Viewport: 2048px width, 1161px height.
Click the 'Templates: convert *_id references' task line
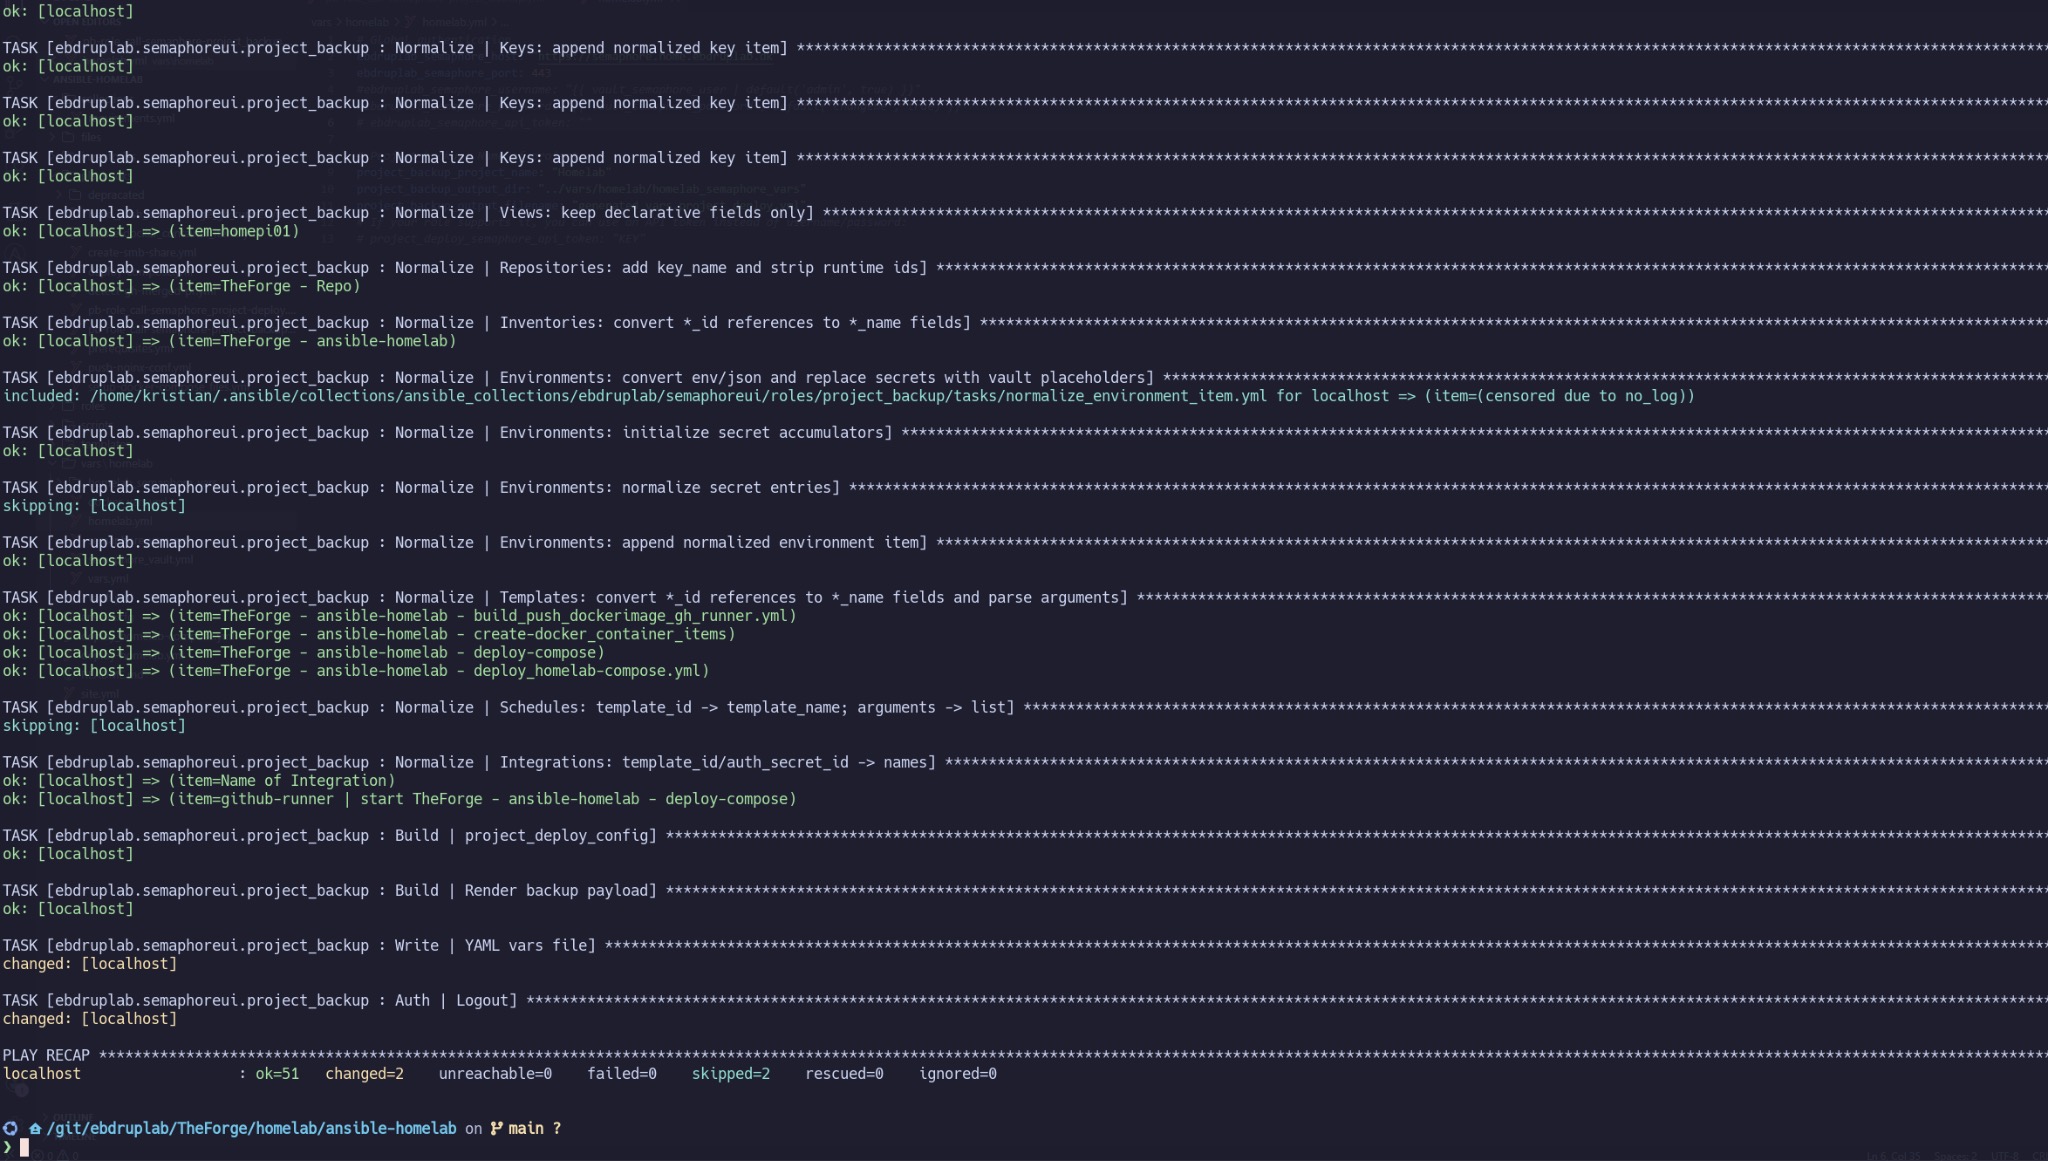pos(1024,597)
